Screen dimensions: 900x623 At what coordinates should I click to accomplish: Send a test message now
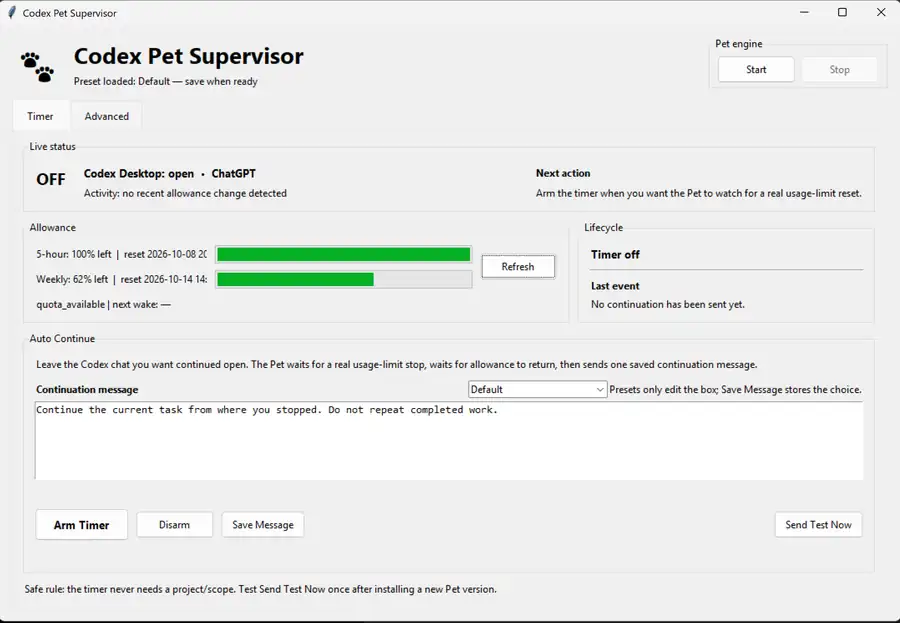pos(818,525)
